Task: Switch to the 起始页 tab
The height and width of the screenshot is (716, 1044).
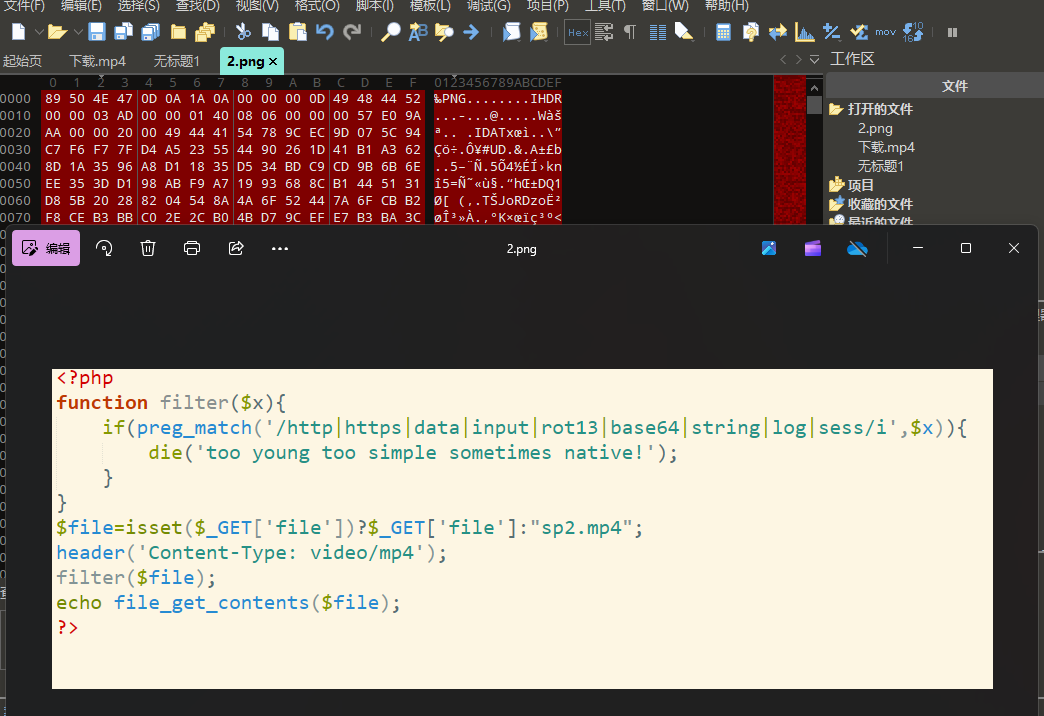Action: coord(23,61)
